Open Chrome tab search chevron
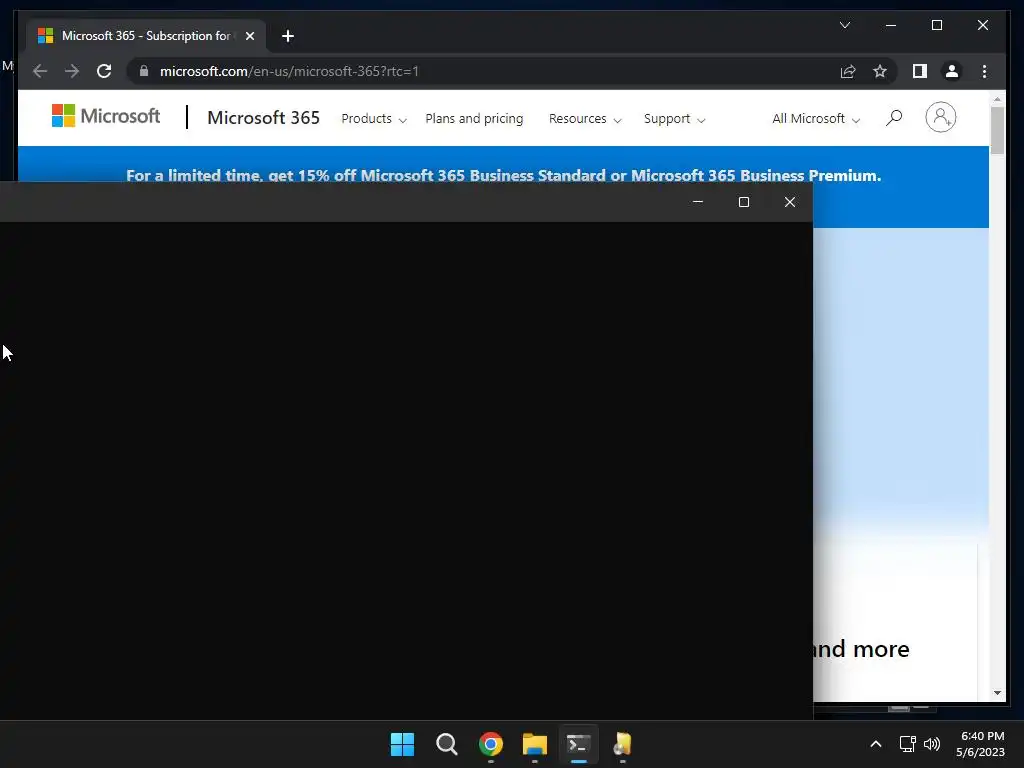The width and height of the screenshot is (1024, 768). pos(844,25)
